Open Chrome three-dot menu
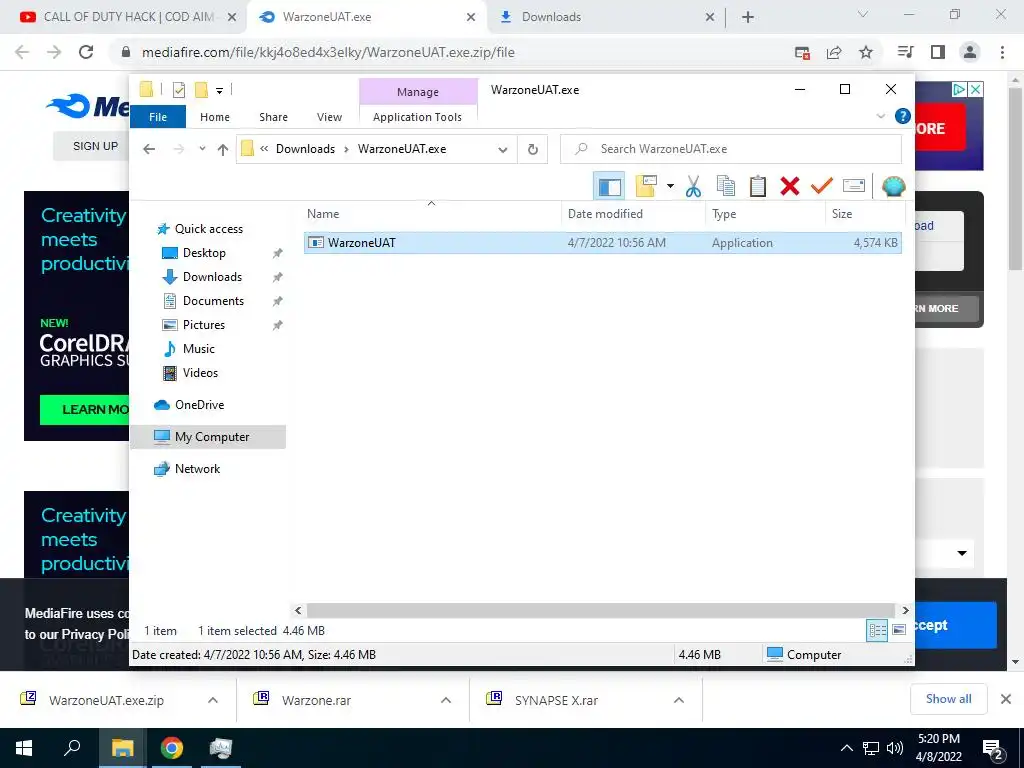The image size is (1024, 768). click(x=1002, y=52)
